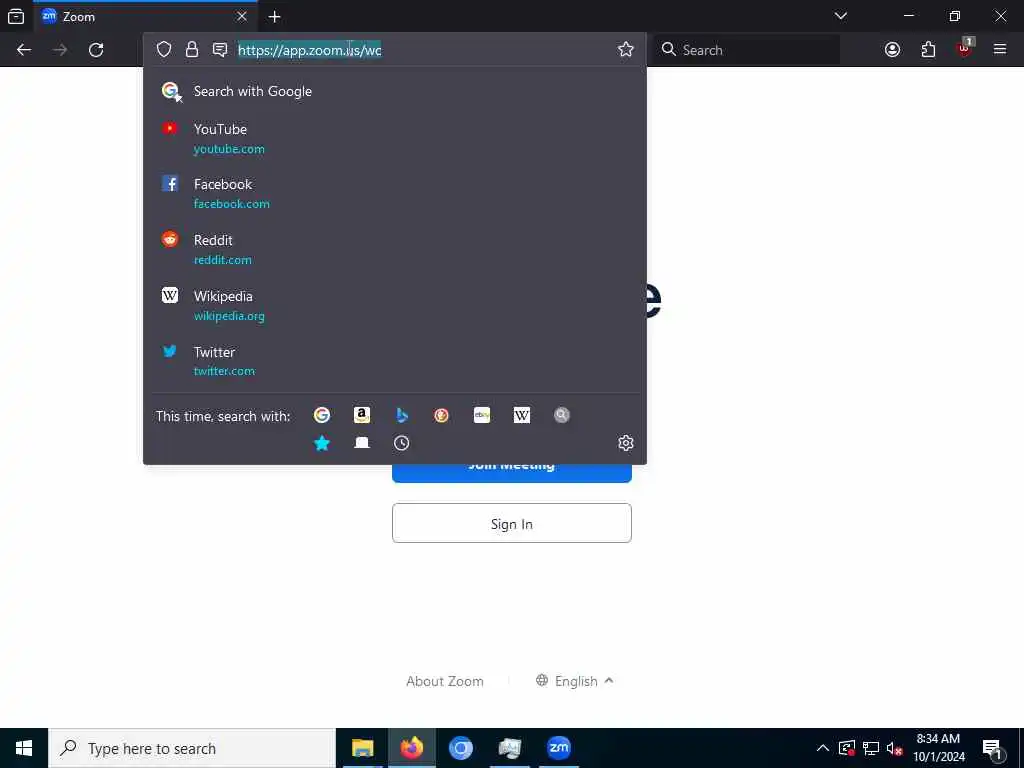This screenshot has height=768, width=1024.
Task: Select the Wikipedia suggestion row
Action: pos(395,306)
